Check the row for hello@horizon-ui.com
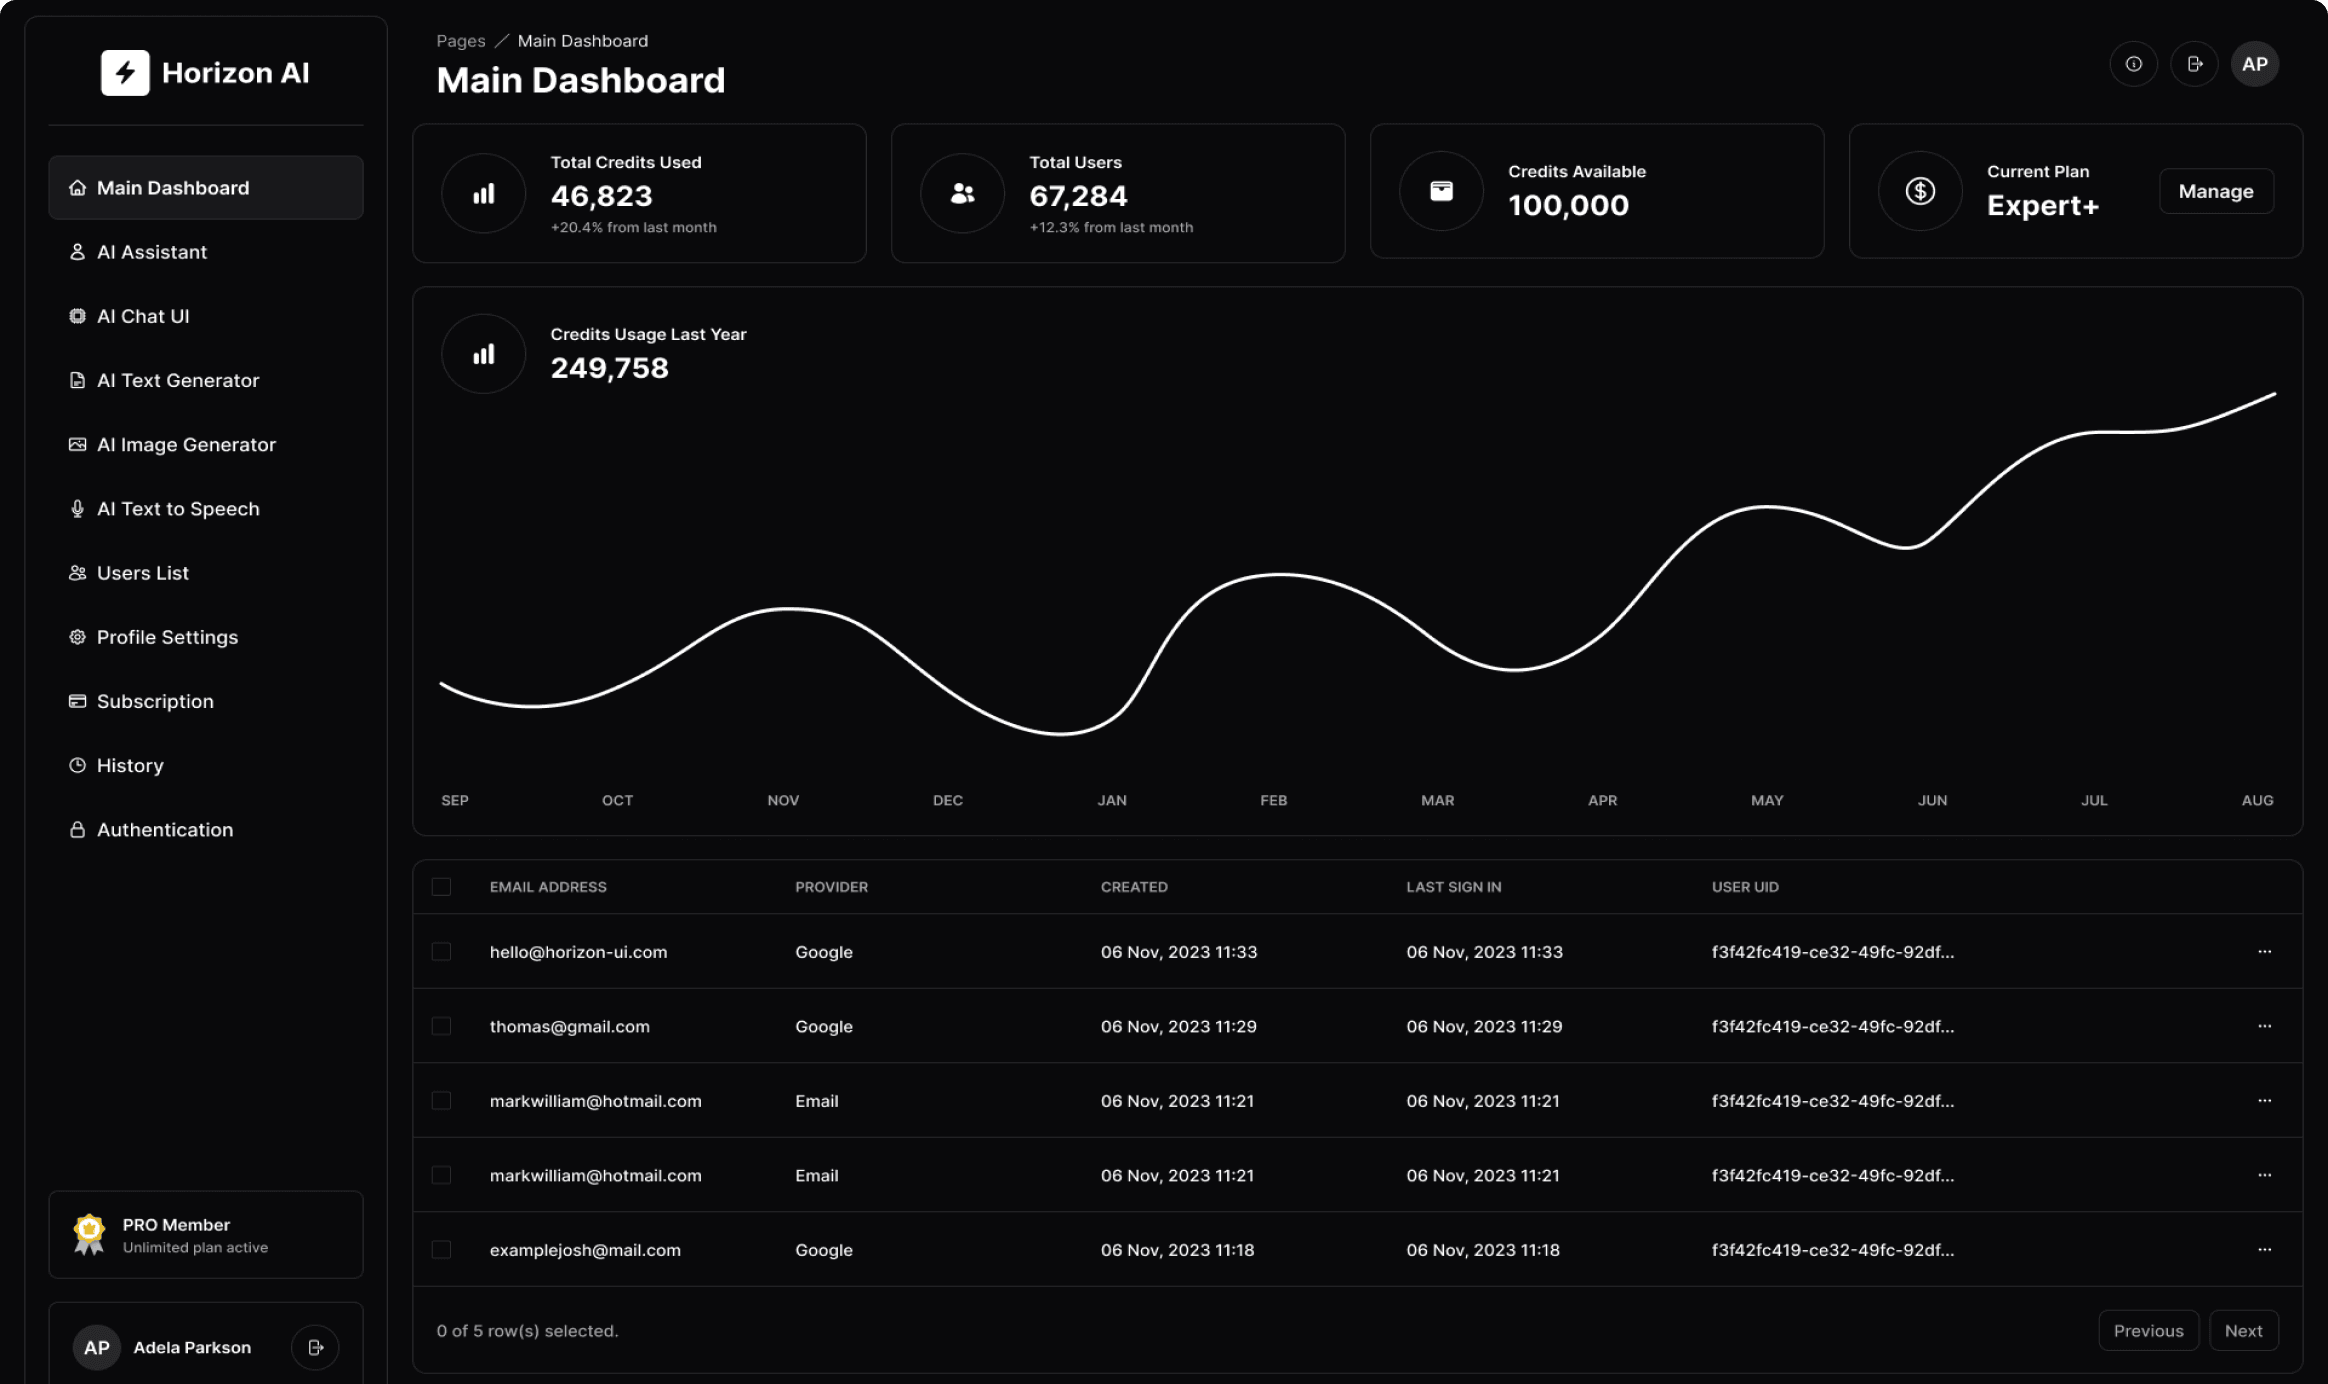Viewport: 2328px width, 1384px height. [441, 952]
